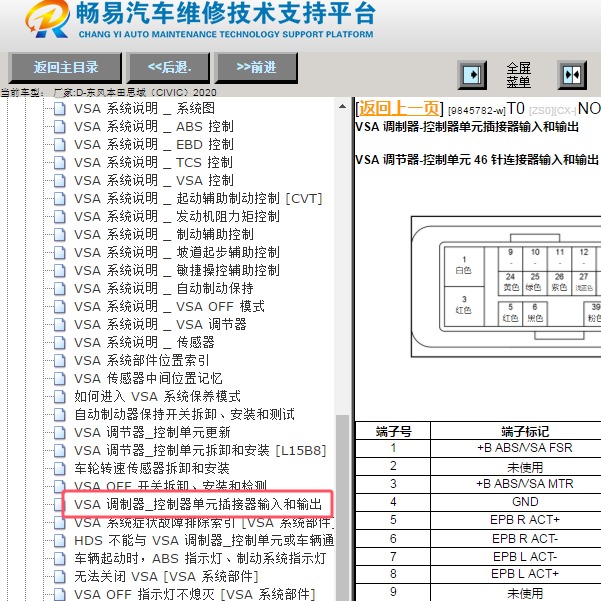Select 如何进入 VSA 系统保养模式
601x601 pixels.
click(x=157, y=397)
